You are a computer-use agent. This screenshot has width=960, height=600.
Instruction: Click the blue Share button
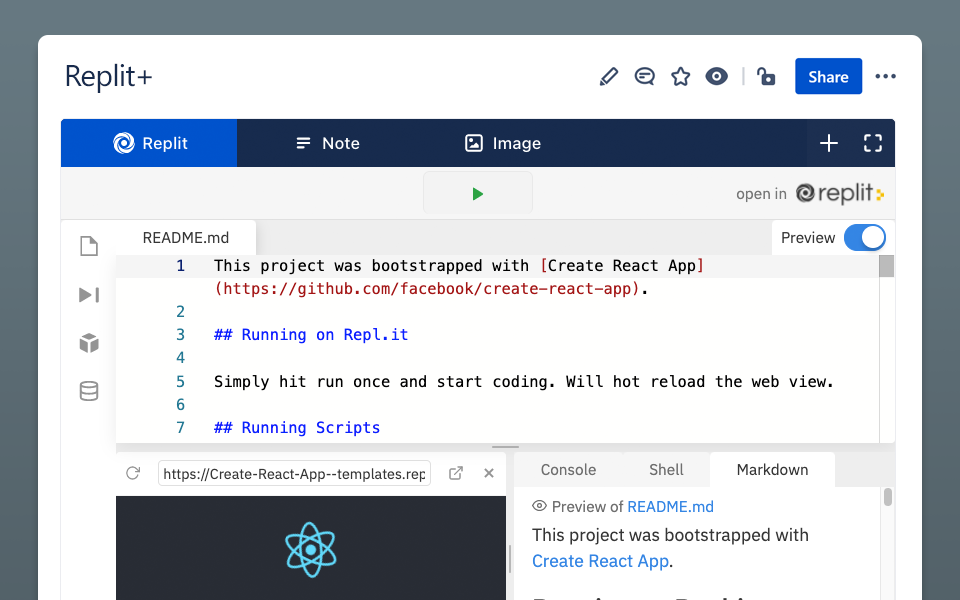point(828,77)
